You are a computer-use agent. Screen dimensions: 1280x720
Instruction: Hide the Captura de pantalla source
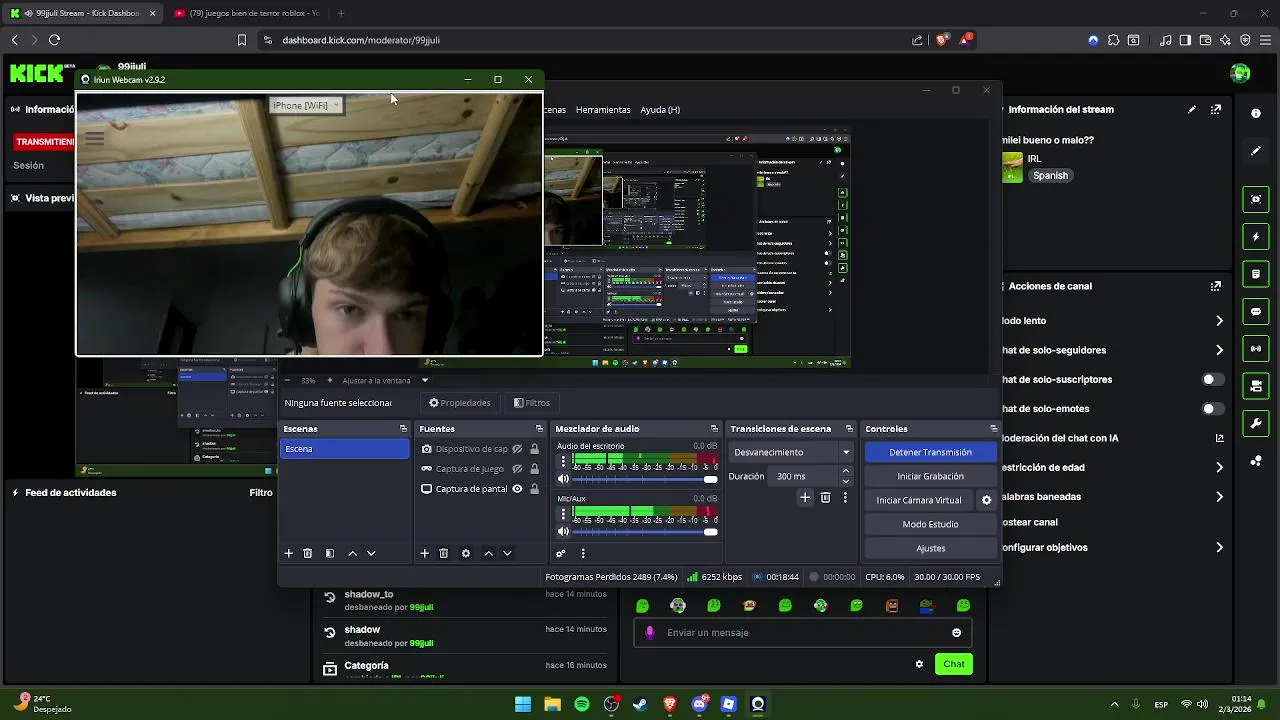coord(517,489)
